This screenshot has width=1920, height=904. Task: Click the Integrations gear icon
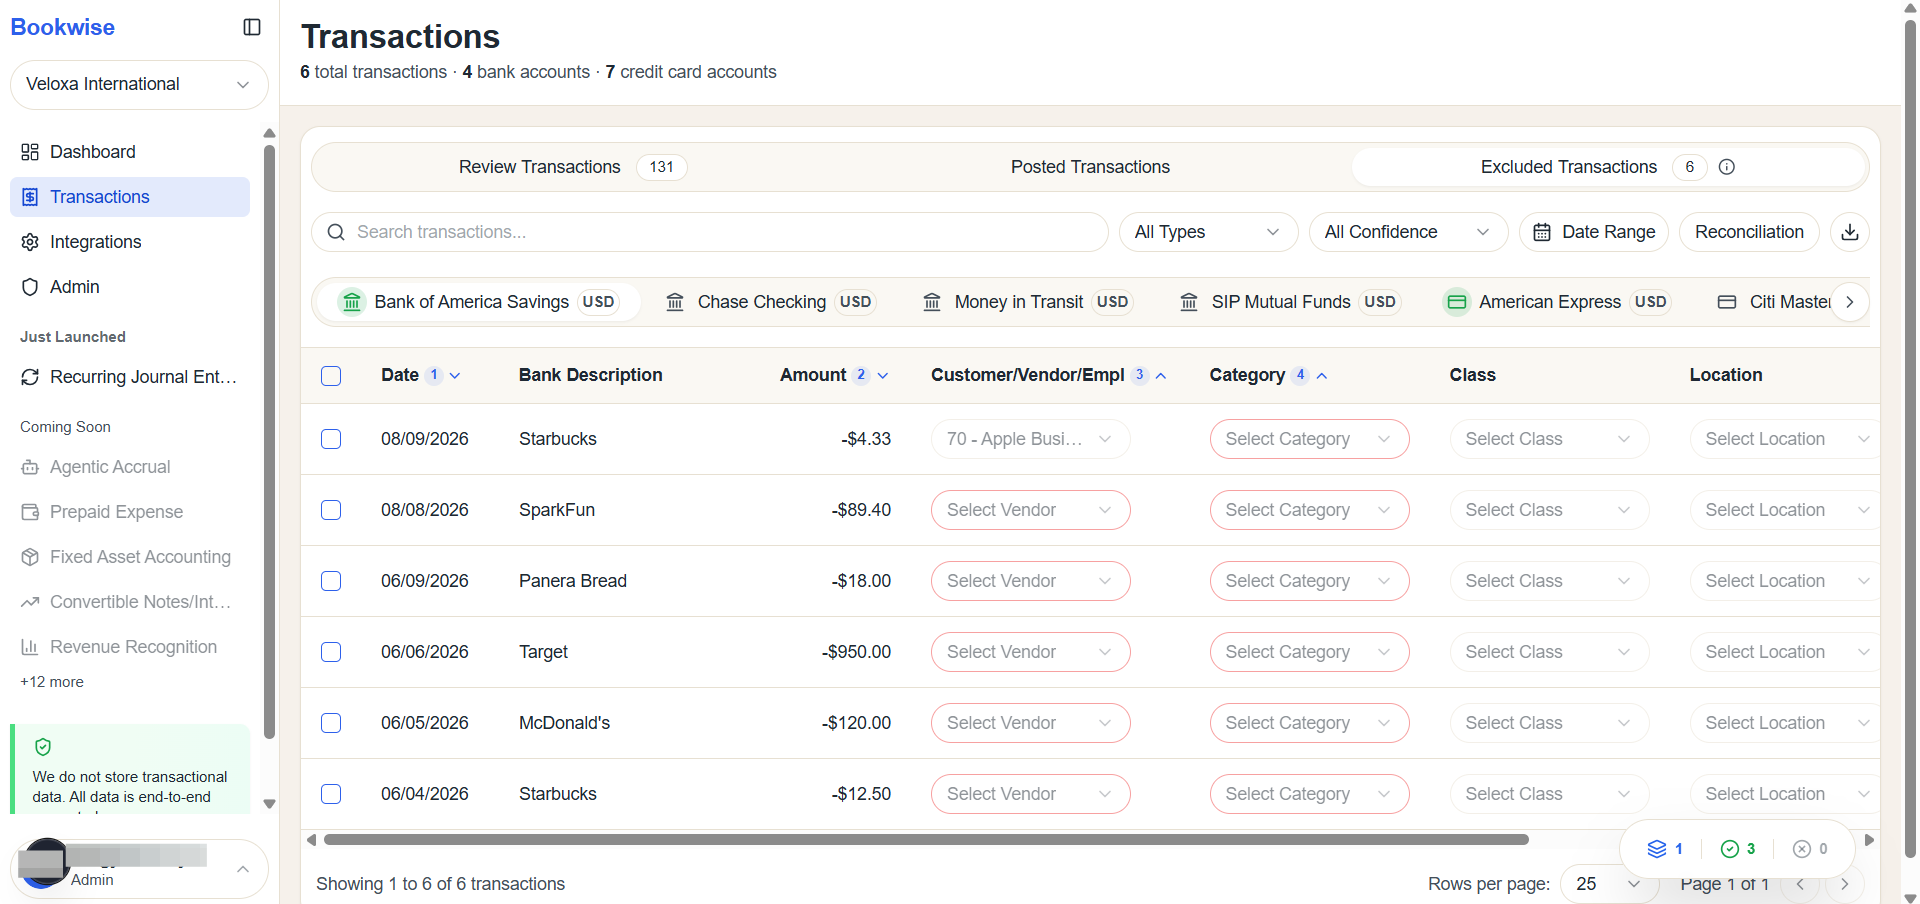(x=30, y=242)
